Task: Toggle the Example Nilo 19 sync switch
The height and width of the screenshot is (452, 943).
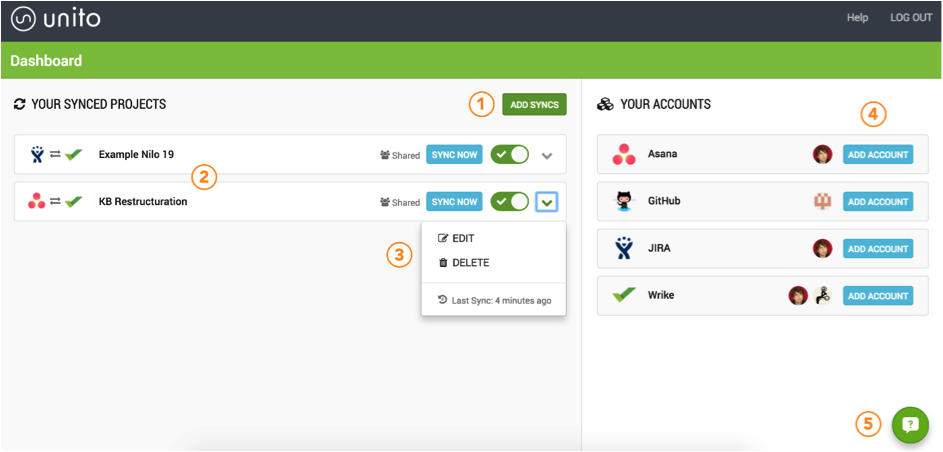Action: [x=510, y=154]
